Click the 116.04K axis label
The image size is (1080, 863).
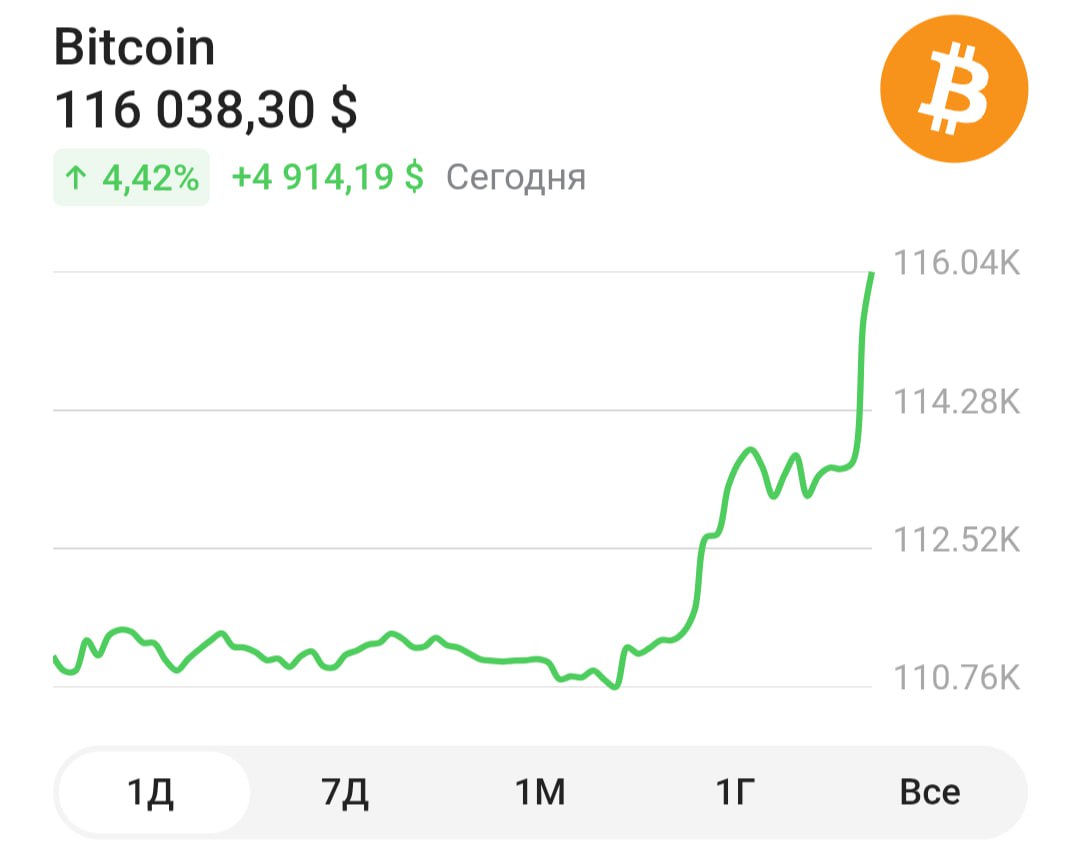[955, 264]
